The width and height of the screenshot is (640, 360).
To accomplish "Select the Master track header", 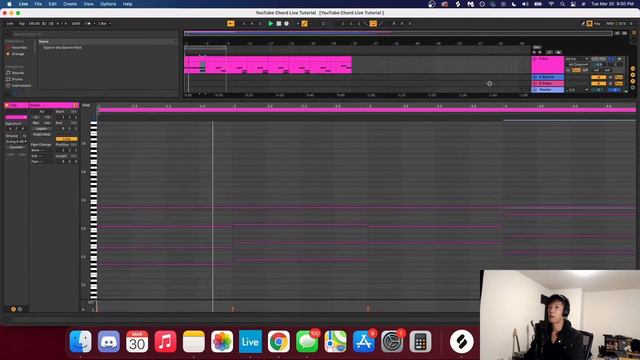I will coord(547,90).
